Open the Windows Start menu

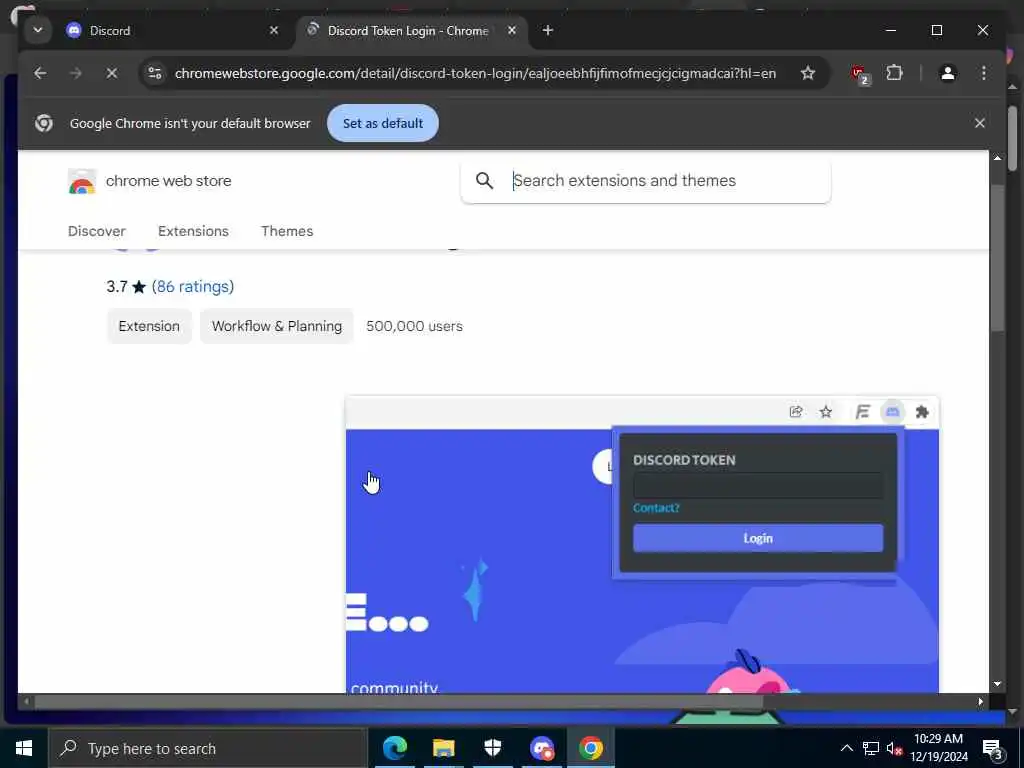click(x=24, y=748)
